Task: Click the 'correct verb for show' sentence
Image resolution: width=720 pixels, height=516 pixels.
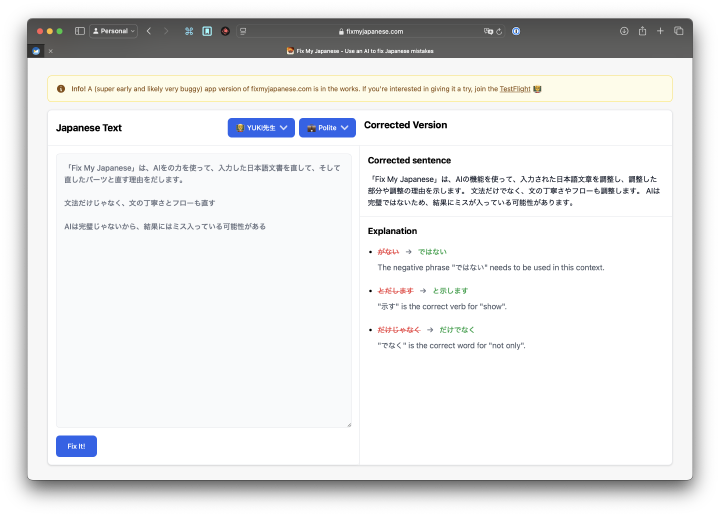Action: pos(442,307)
